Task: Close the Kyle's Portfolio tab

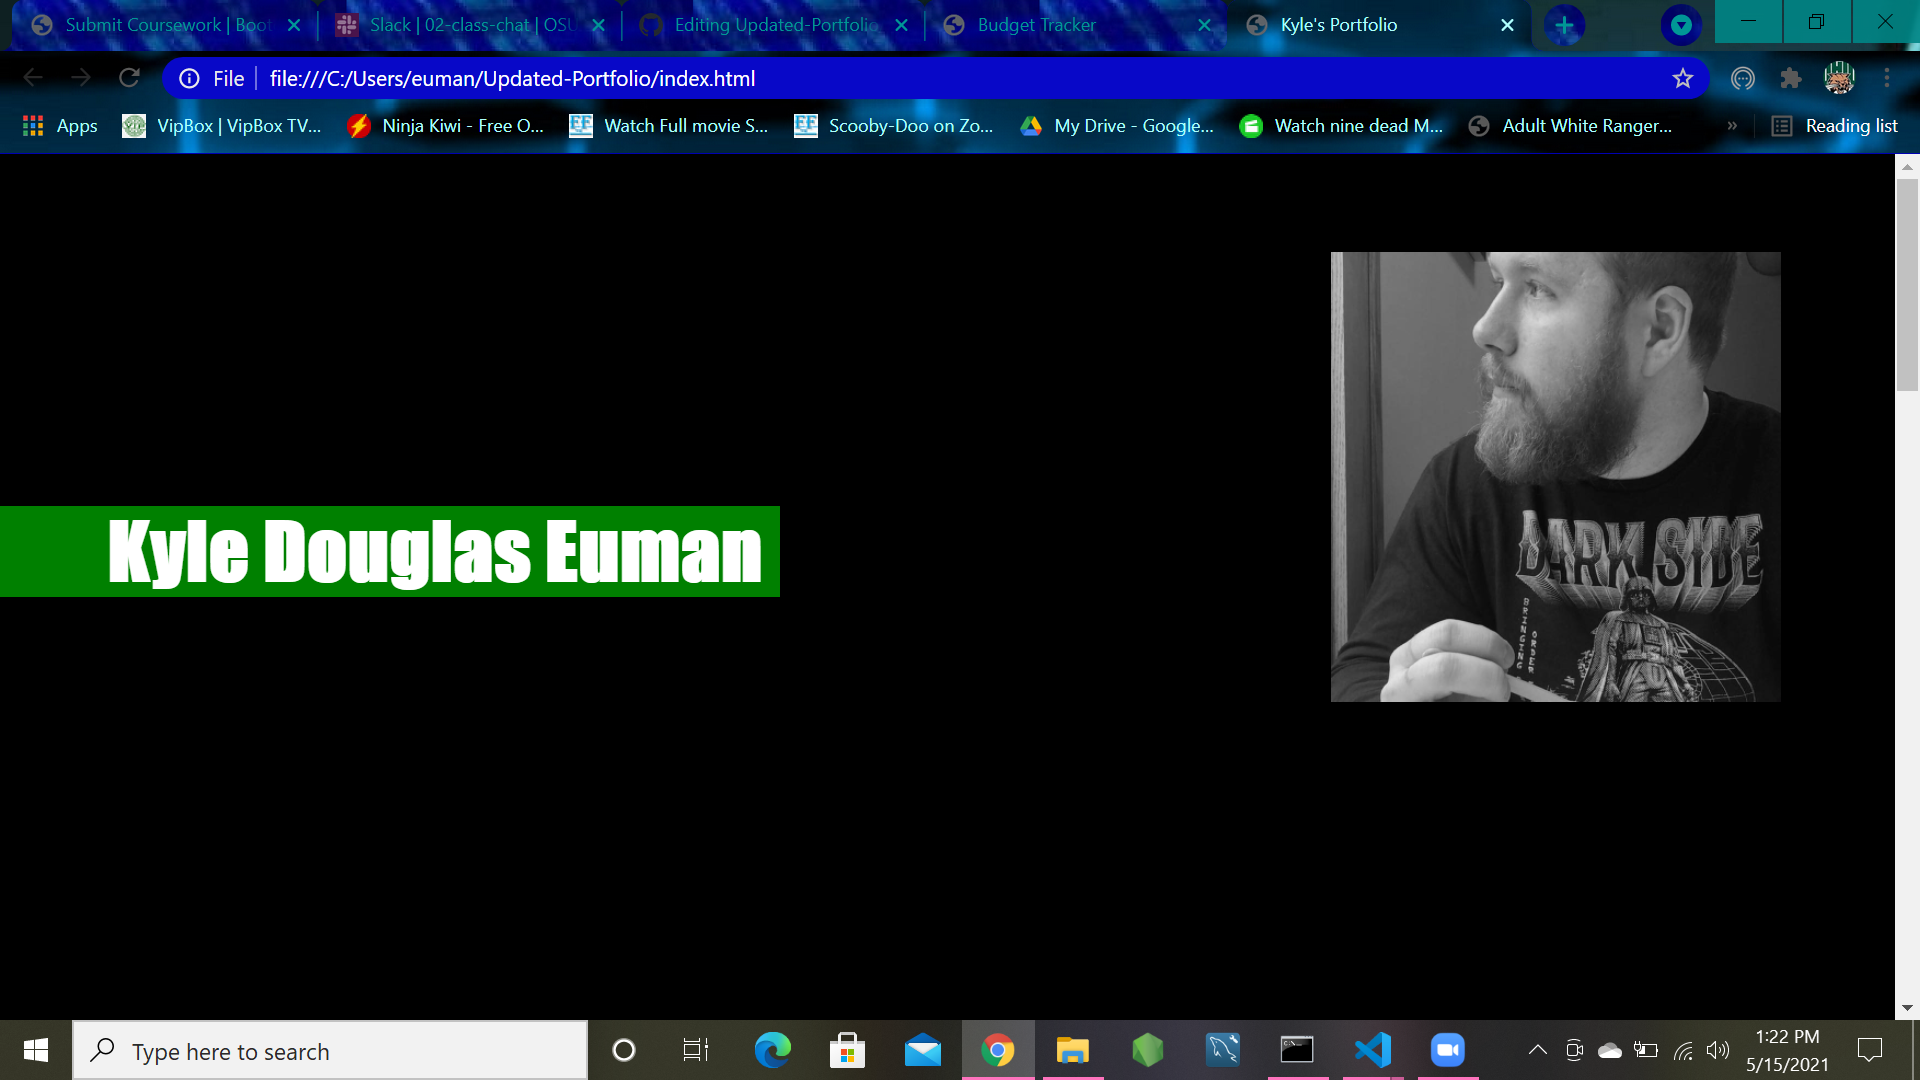Action: tap(1508, 25)
